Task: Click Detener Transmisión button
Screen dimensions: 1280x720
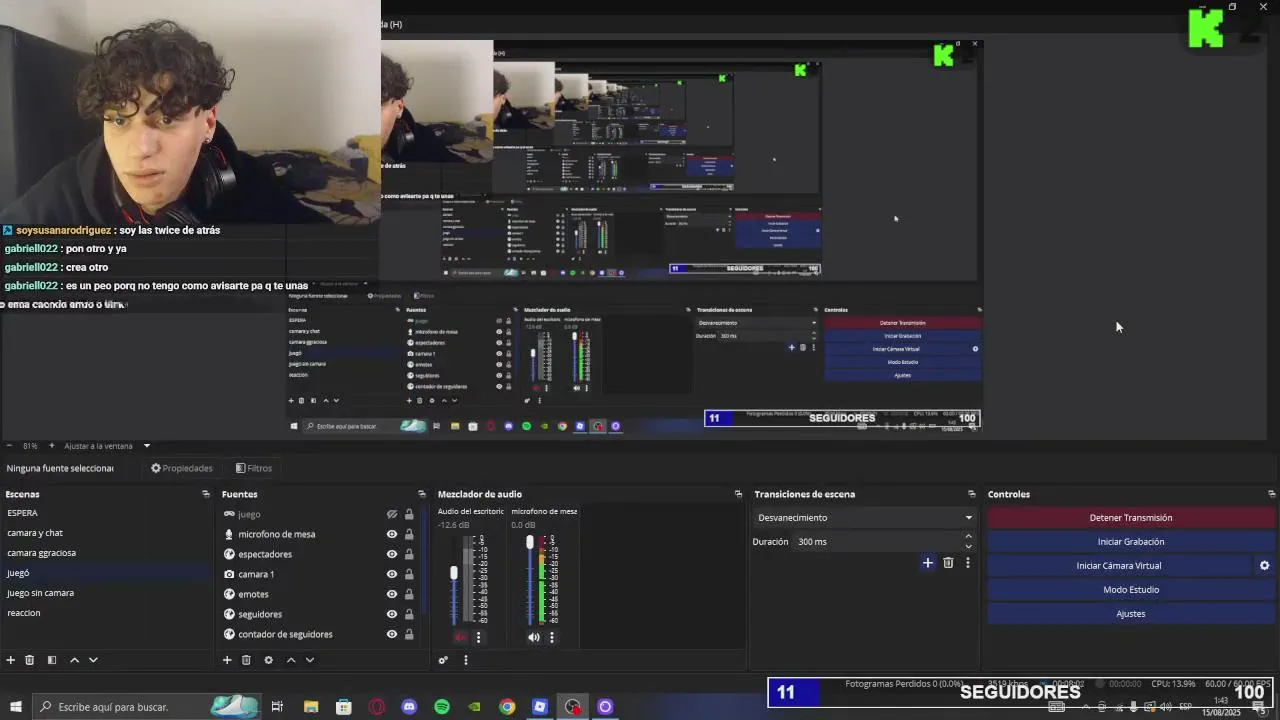Action: tap(1131, 518)
